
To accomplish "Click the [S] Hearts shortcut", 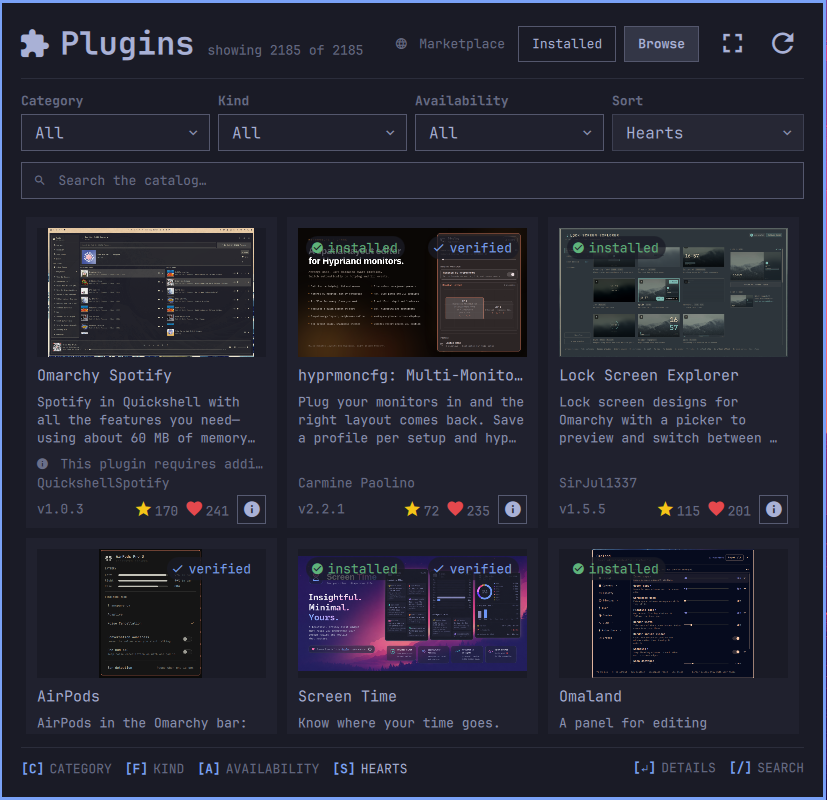I will 370,768.
